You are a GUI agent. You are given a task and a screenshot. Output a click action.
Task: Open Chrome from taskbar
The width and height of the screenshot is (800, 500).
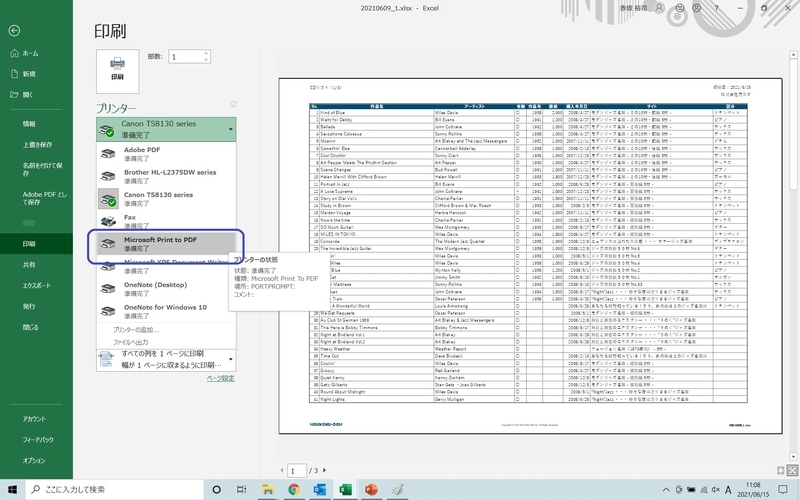click(294, 489)
